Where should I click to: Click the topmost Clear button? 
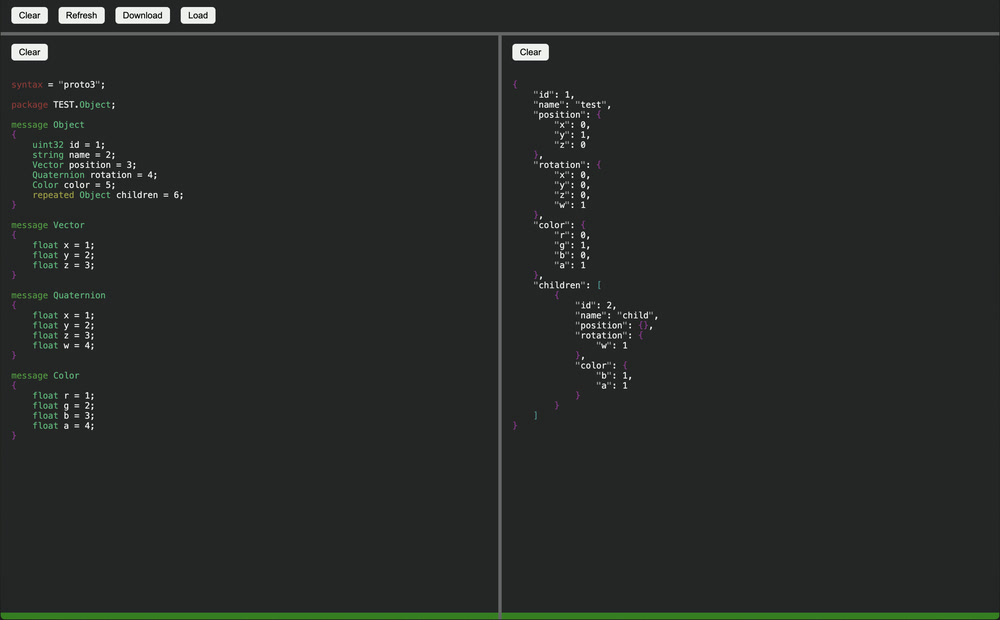[29, 15]
